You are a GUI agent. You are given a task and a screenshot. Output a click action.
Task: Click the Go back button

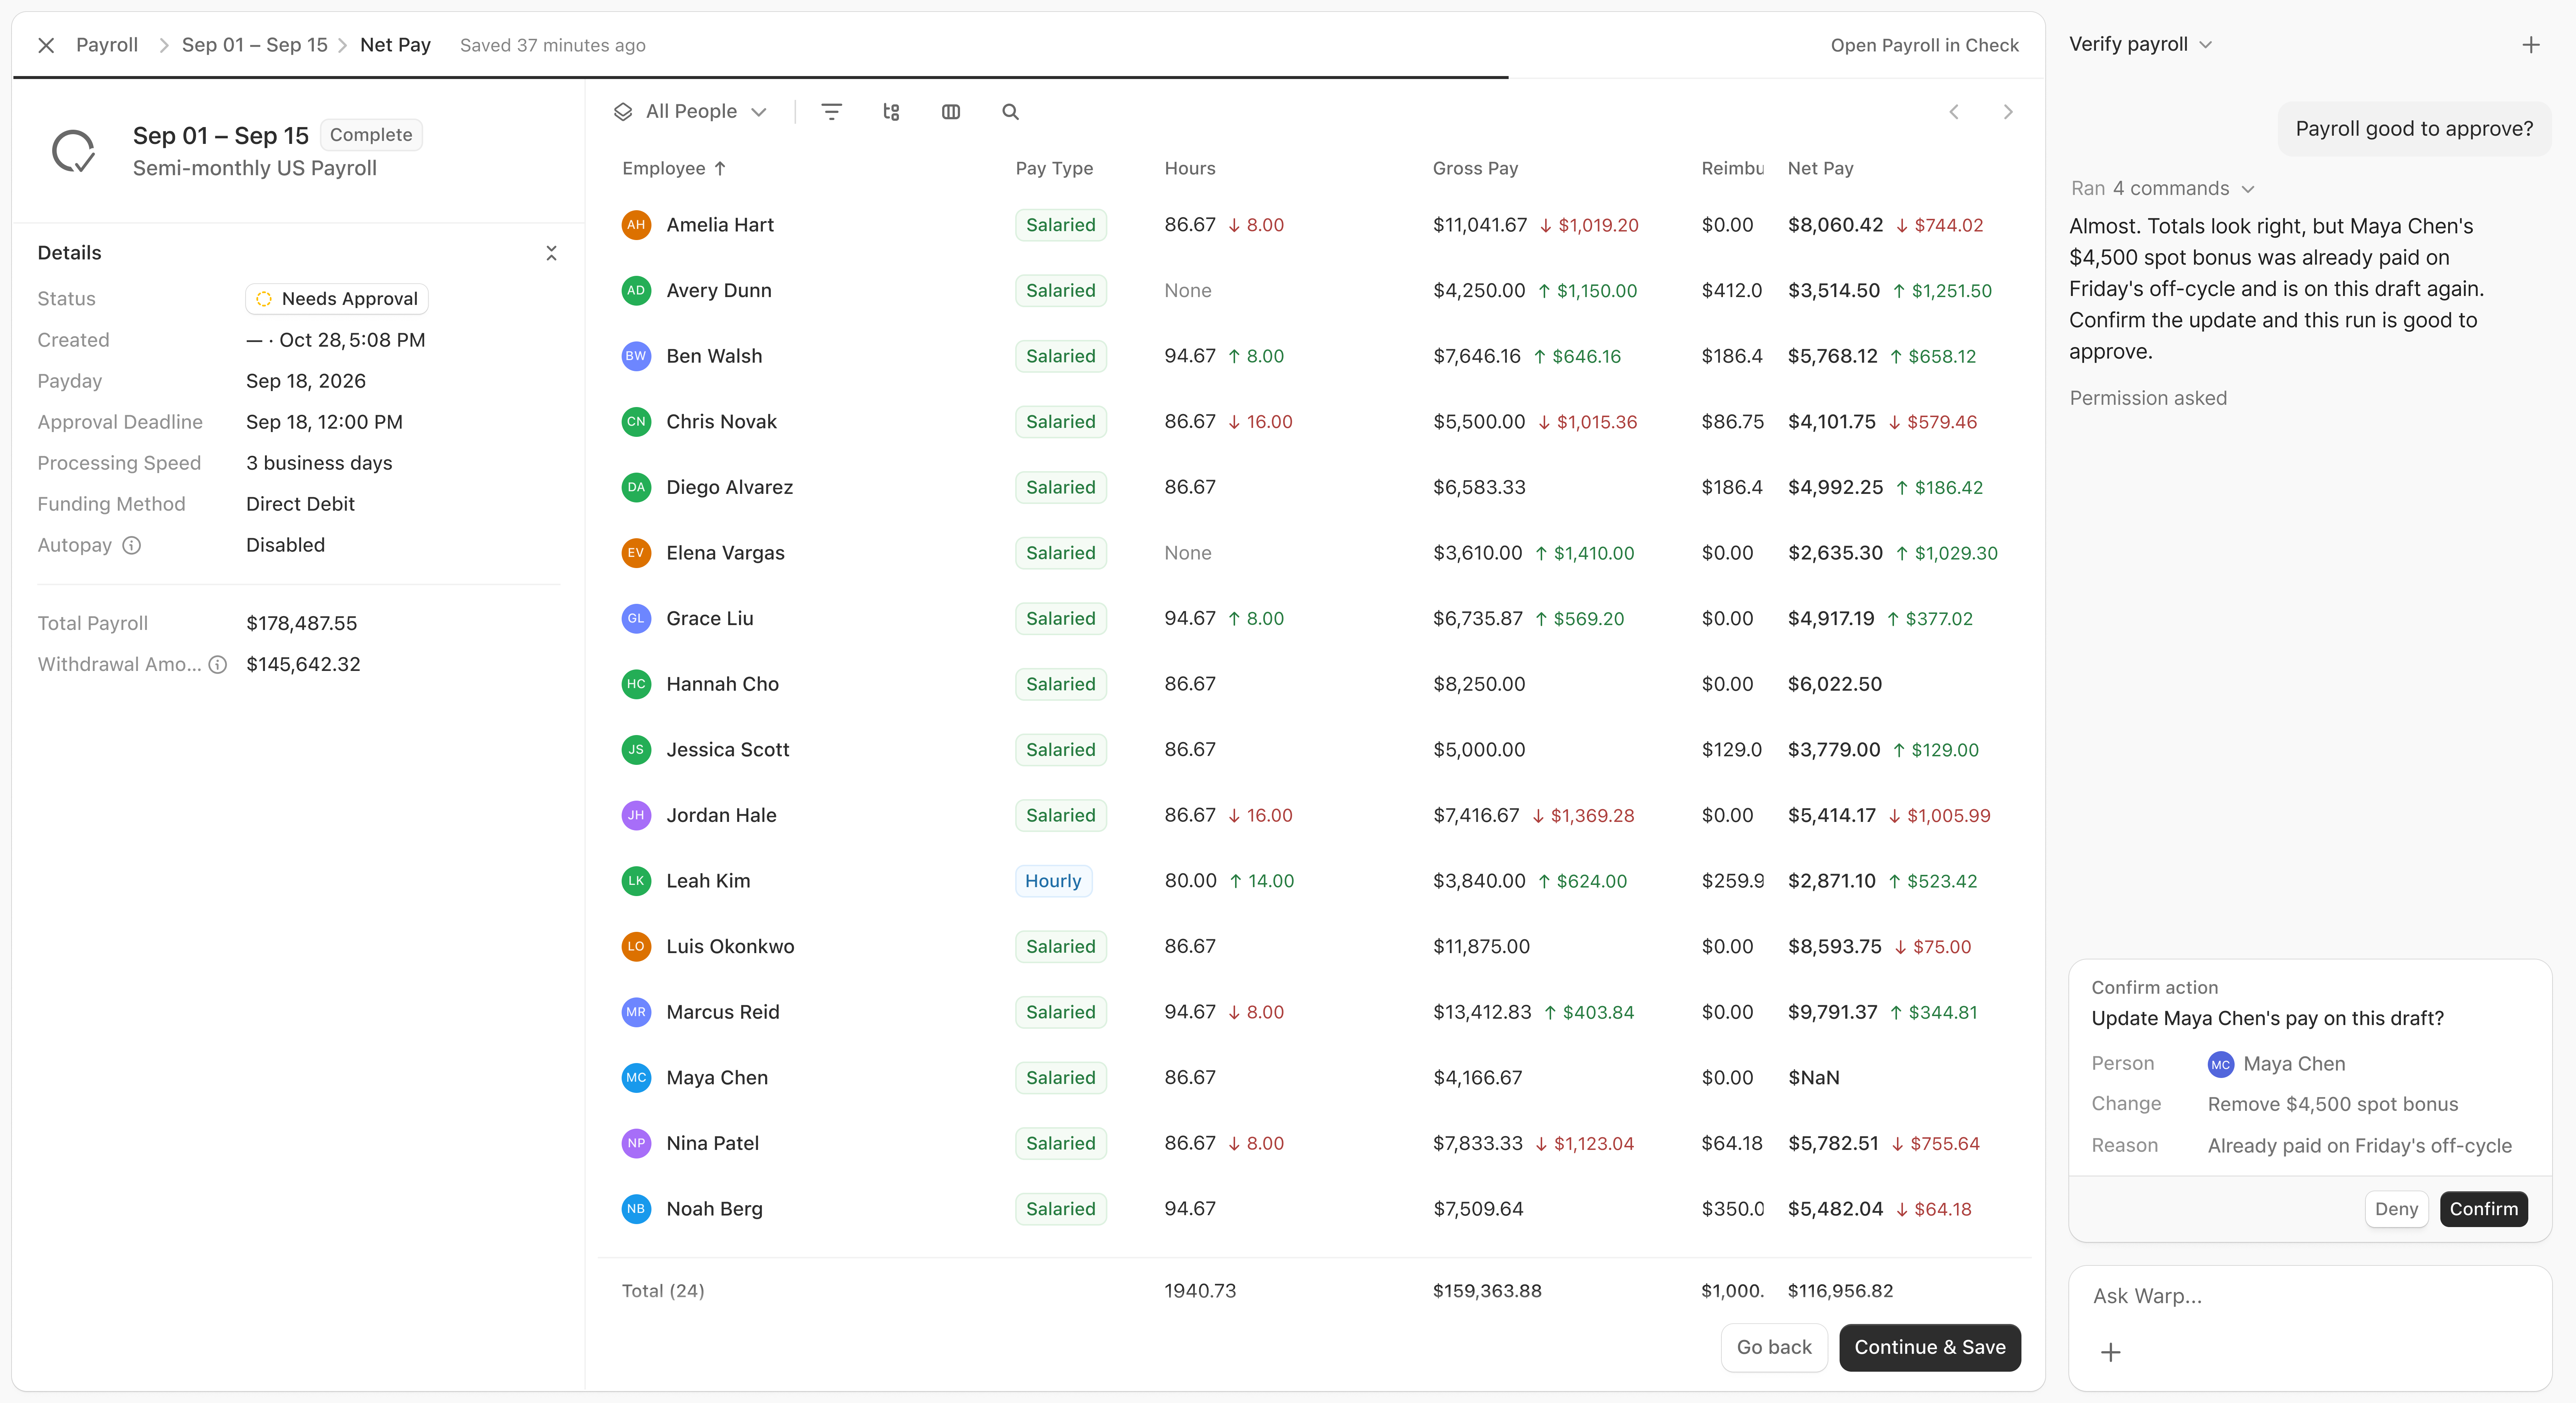[x=1774, y=1347]
